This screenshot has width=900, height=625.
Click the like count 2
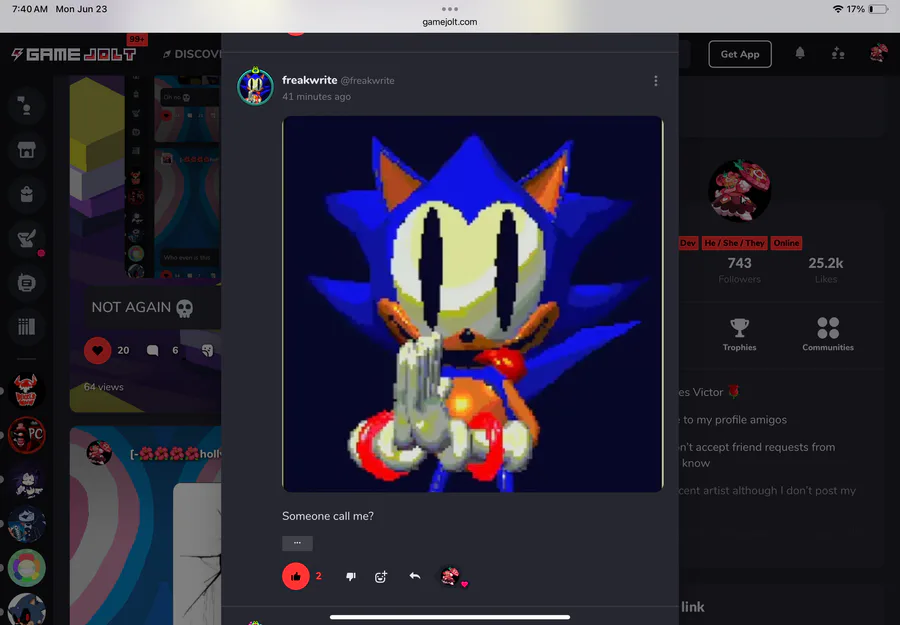point(319,576)
